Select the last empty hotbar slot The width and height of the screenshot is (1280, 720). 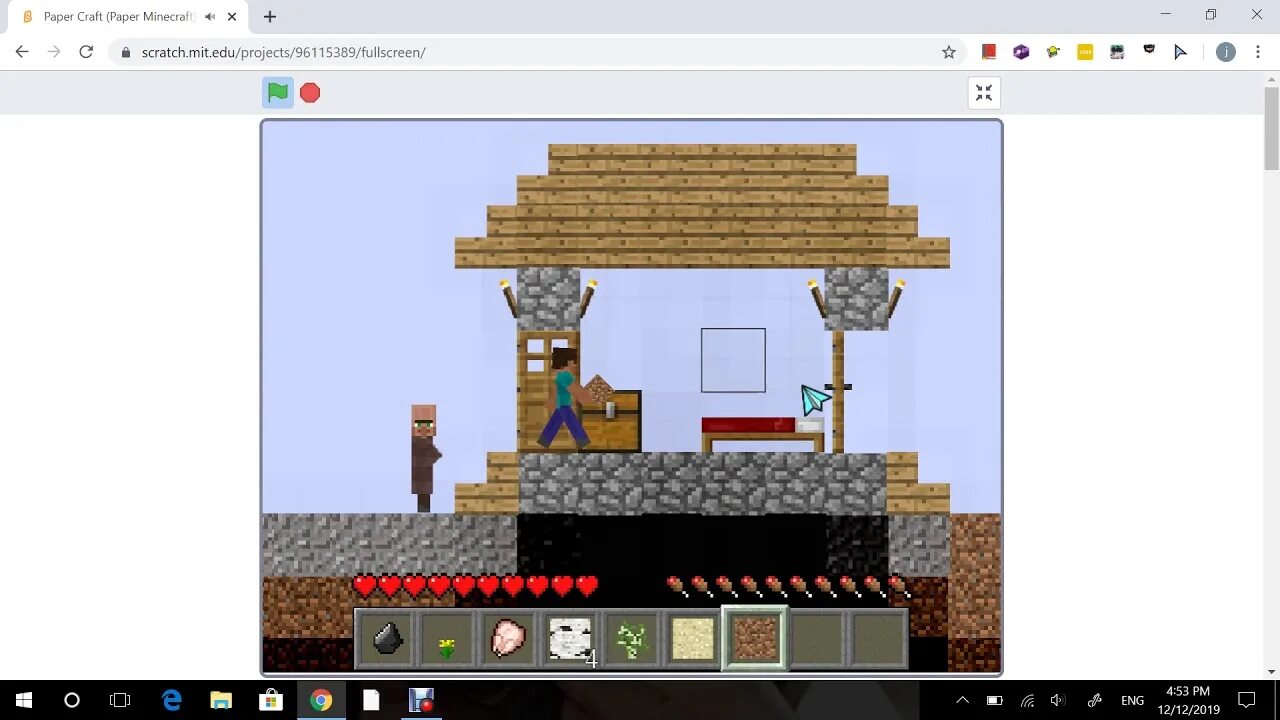(878, 638)
